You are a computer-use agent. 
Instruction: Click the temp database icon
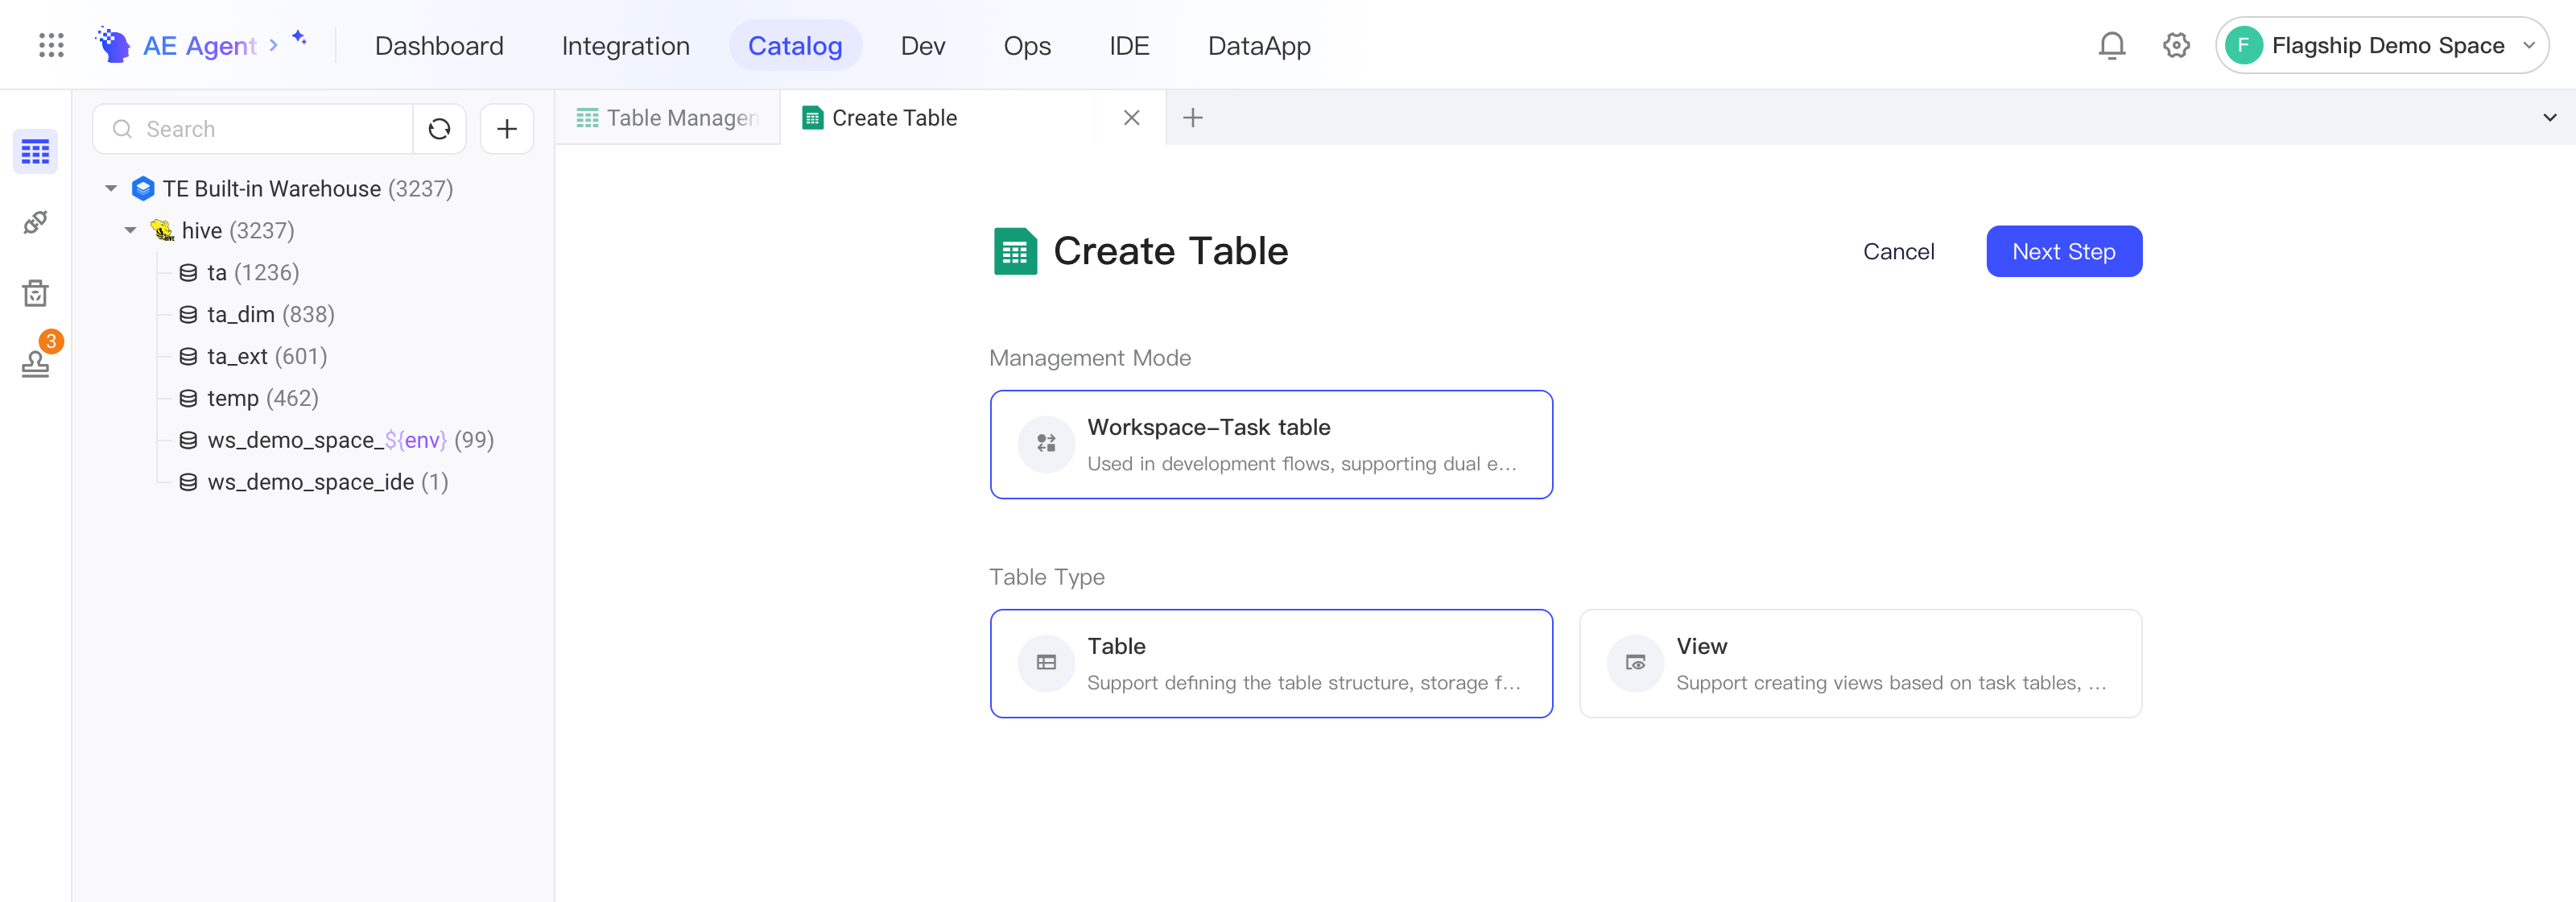(188, 398)
